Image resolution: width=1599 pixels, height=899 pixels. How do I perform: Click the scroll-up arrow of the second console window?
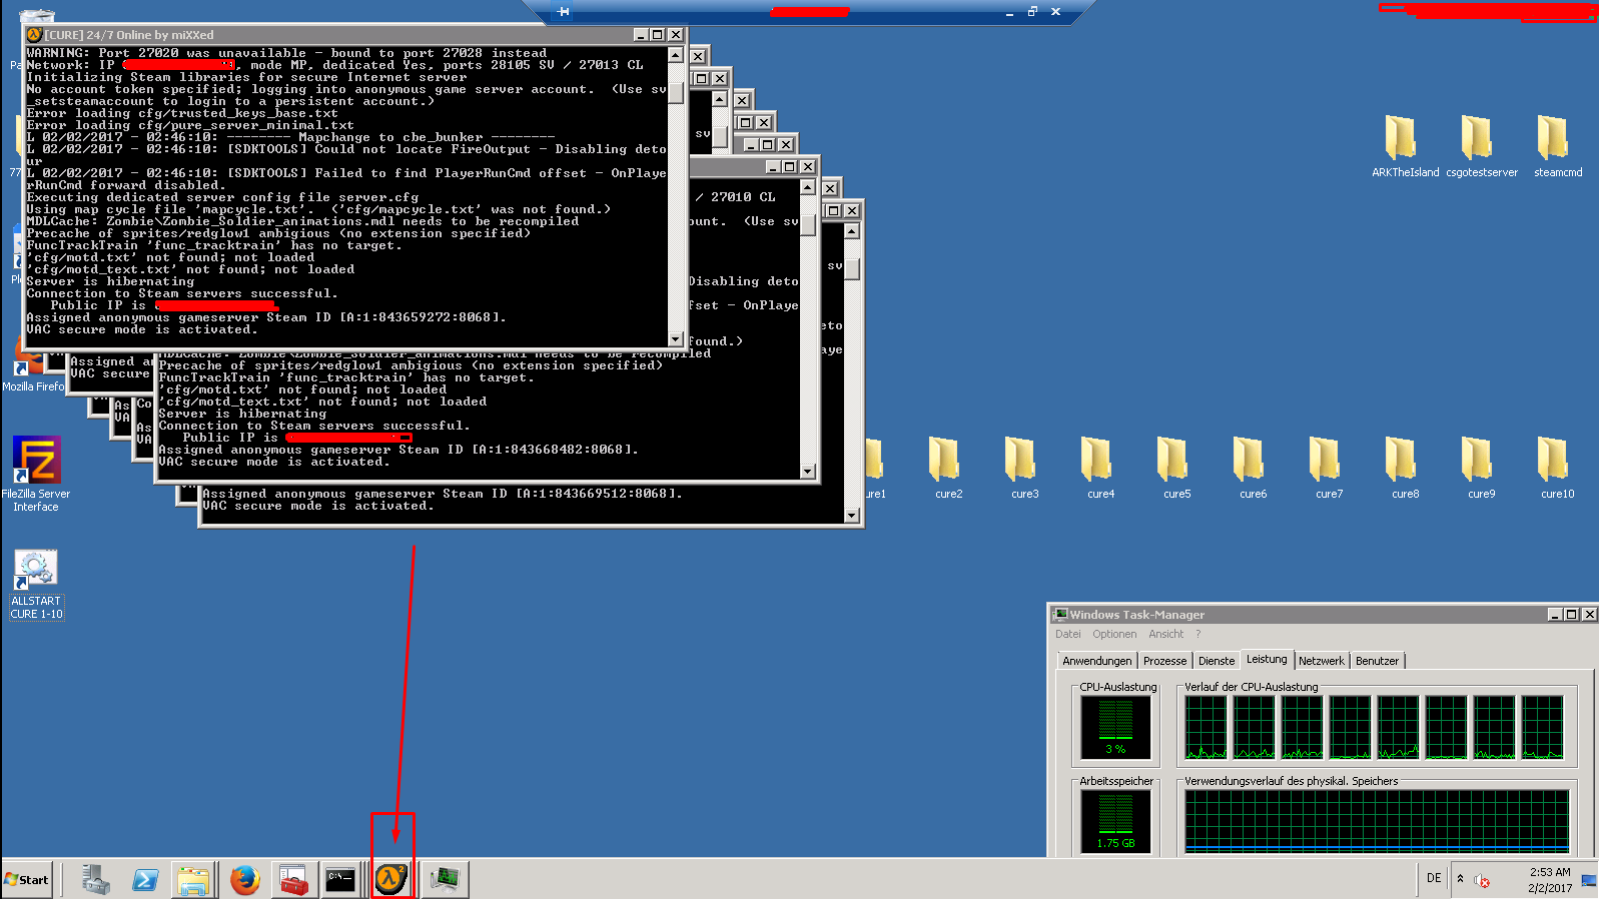[808, 187]
